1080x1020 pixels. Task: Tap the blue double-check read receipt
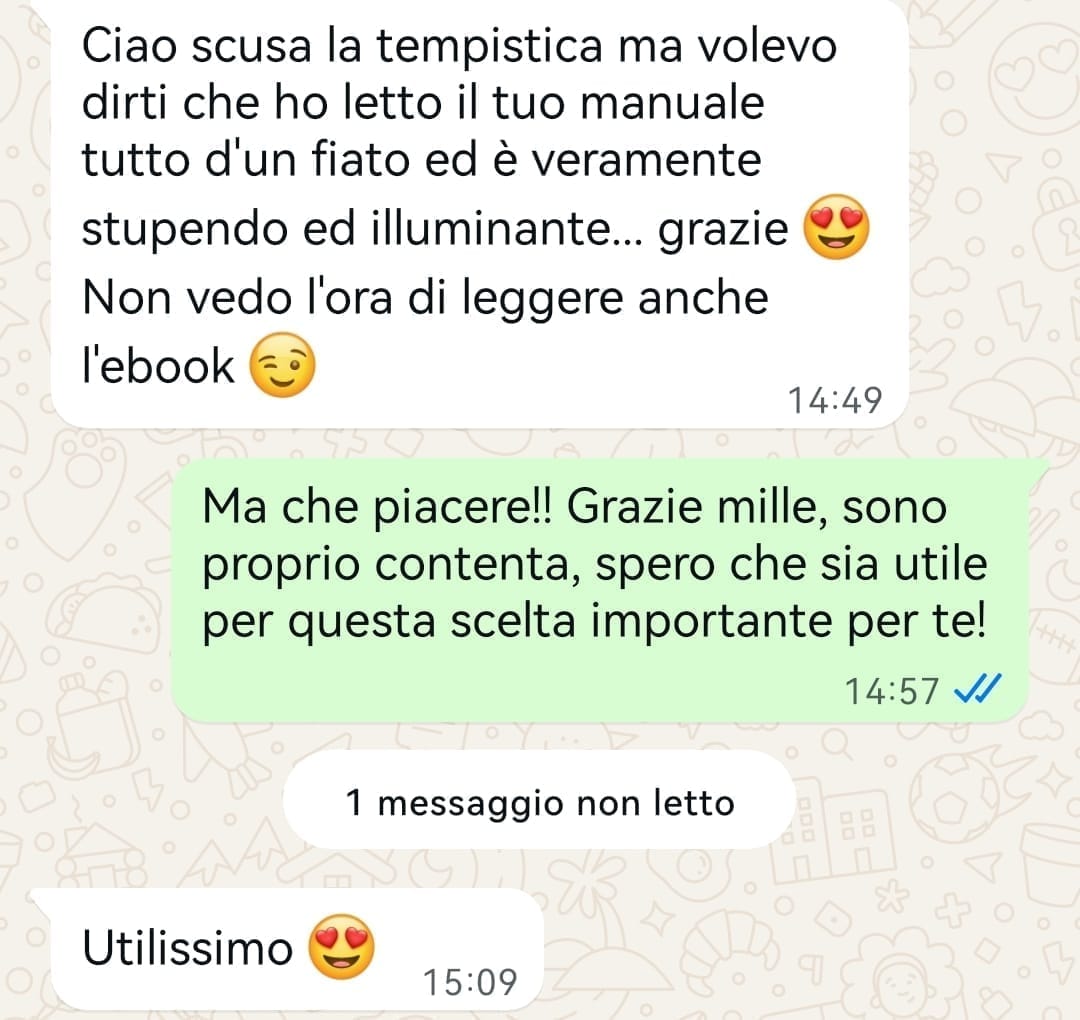pyautogui.click(x=977, y=689)
